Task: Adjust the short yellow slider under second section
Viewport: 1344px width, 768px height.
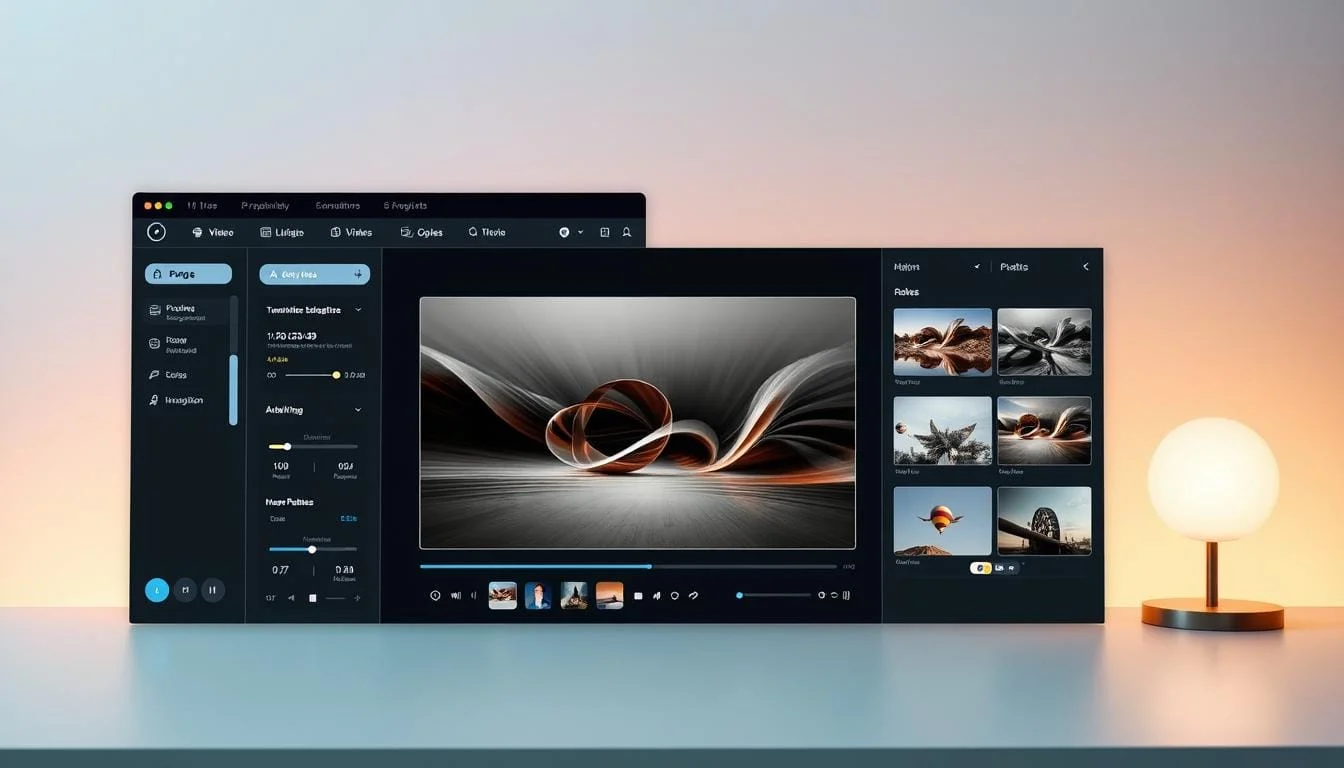Action: tap(313, 446)
